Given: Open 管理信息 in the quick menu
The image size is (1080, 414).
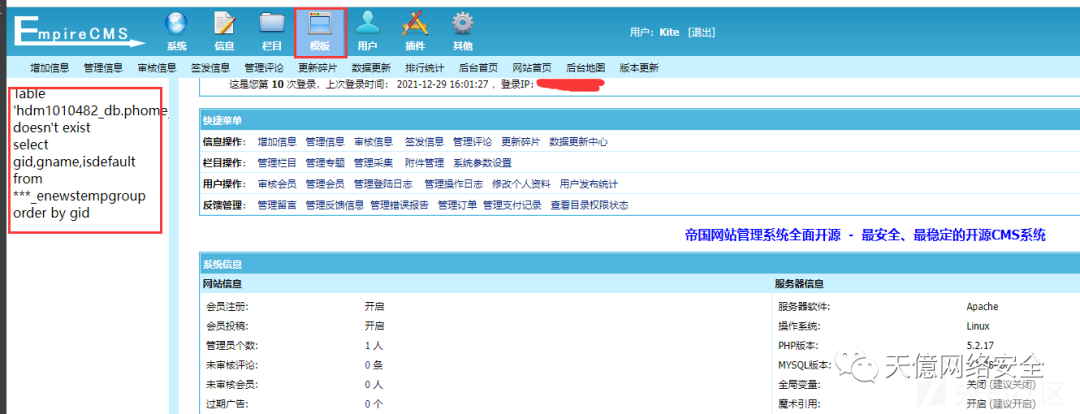Looking at the screenshot, I should (x=325, y=142).
